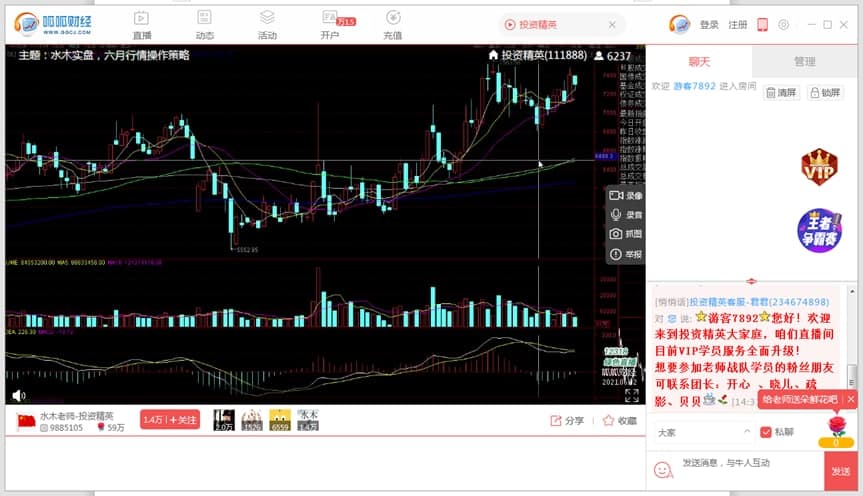Click the room title 投资精英(111888)
The width and height of the screenshot is (863, 496).
coord(543,55)
